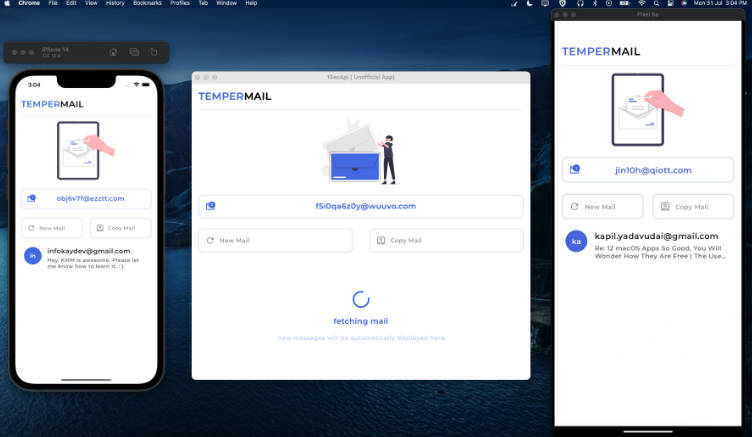Click the tablet mail illustration in Pixel emulator

tap(647, 109)
